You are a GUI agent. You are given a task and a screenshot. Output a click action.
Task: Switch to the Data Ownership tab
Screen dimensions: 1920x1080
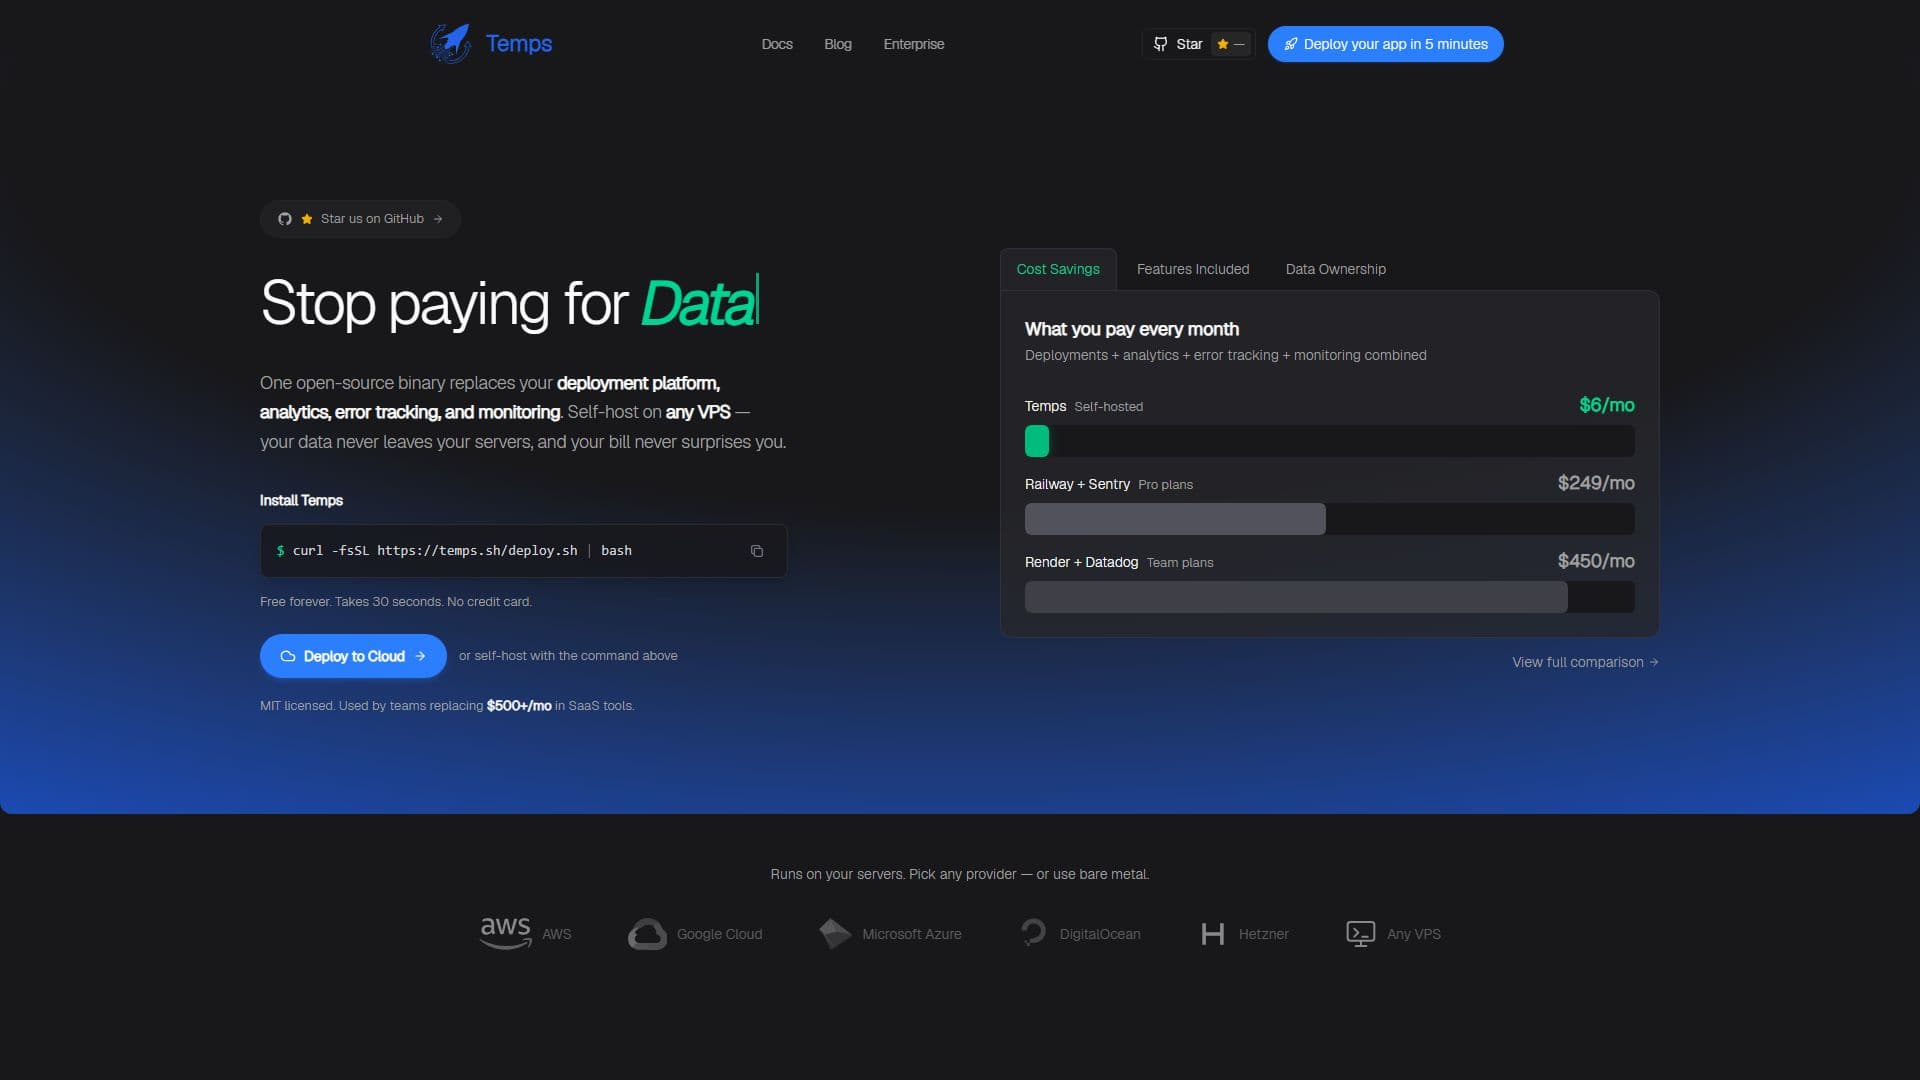(1336, 269)
